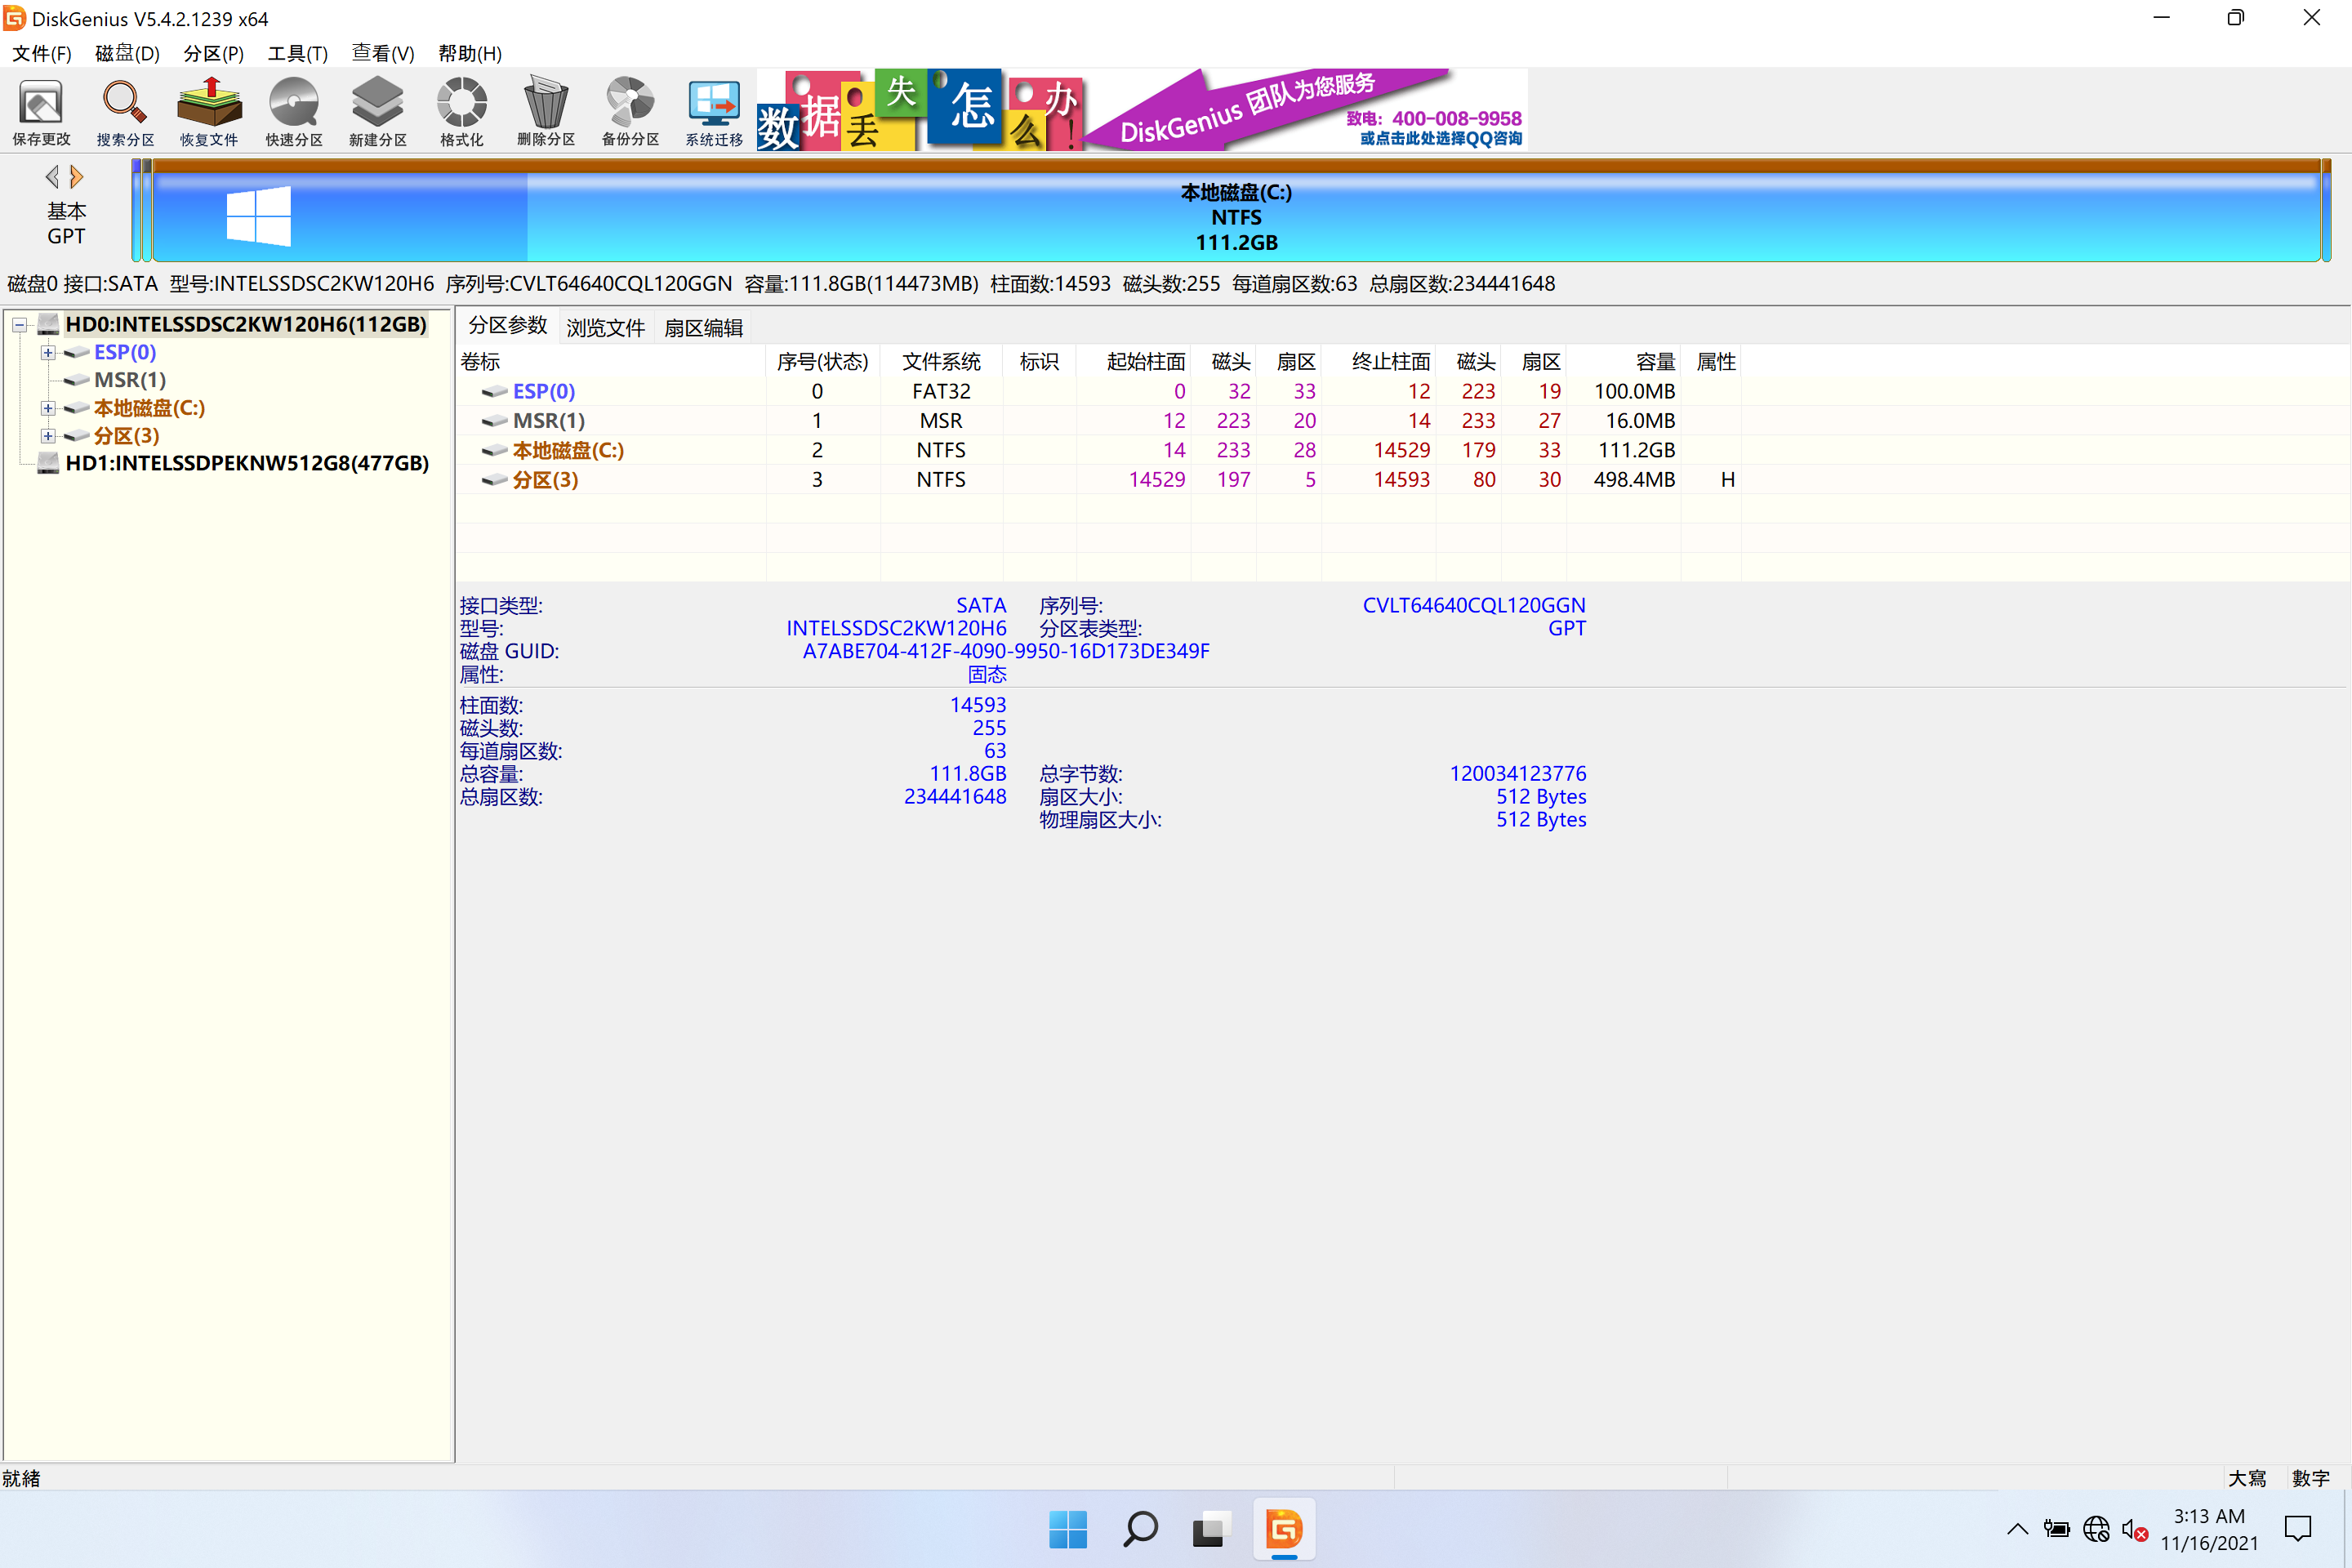The height and width of the screenshot is (1568, 2352).
Task: Expand 本地磁盘(C:) in the disk tree
Action: (x=47, y=408)
